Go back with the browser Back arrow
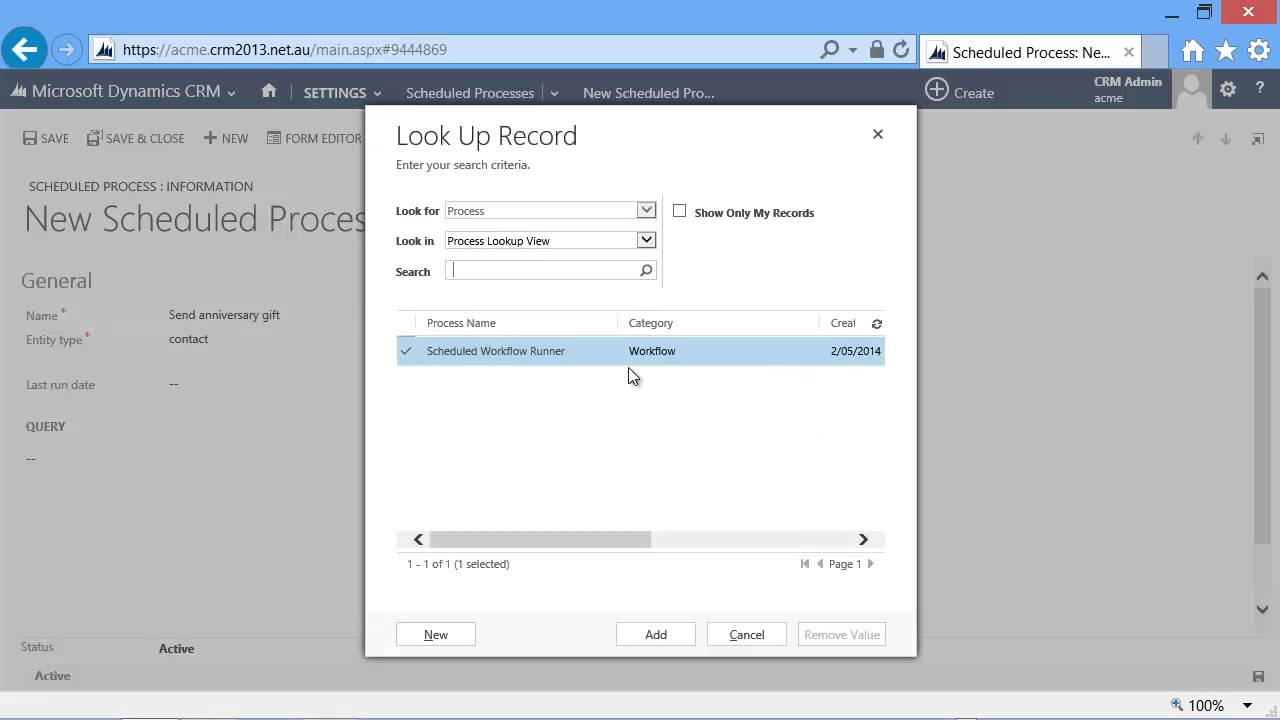The height and width of the screenshot is (720, 1280). tap(24, 49)
